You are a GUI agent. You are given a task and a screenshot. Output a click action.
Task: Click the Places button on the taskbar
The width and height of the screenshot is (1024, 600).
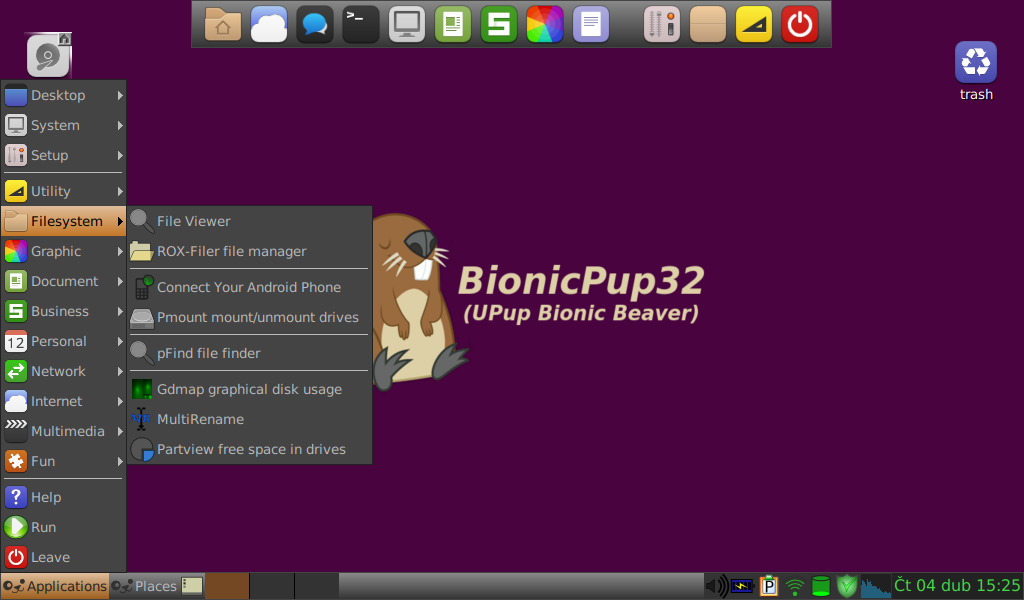pyautogui.click(x=155, y=586)
